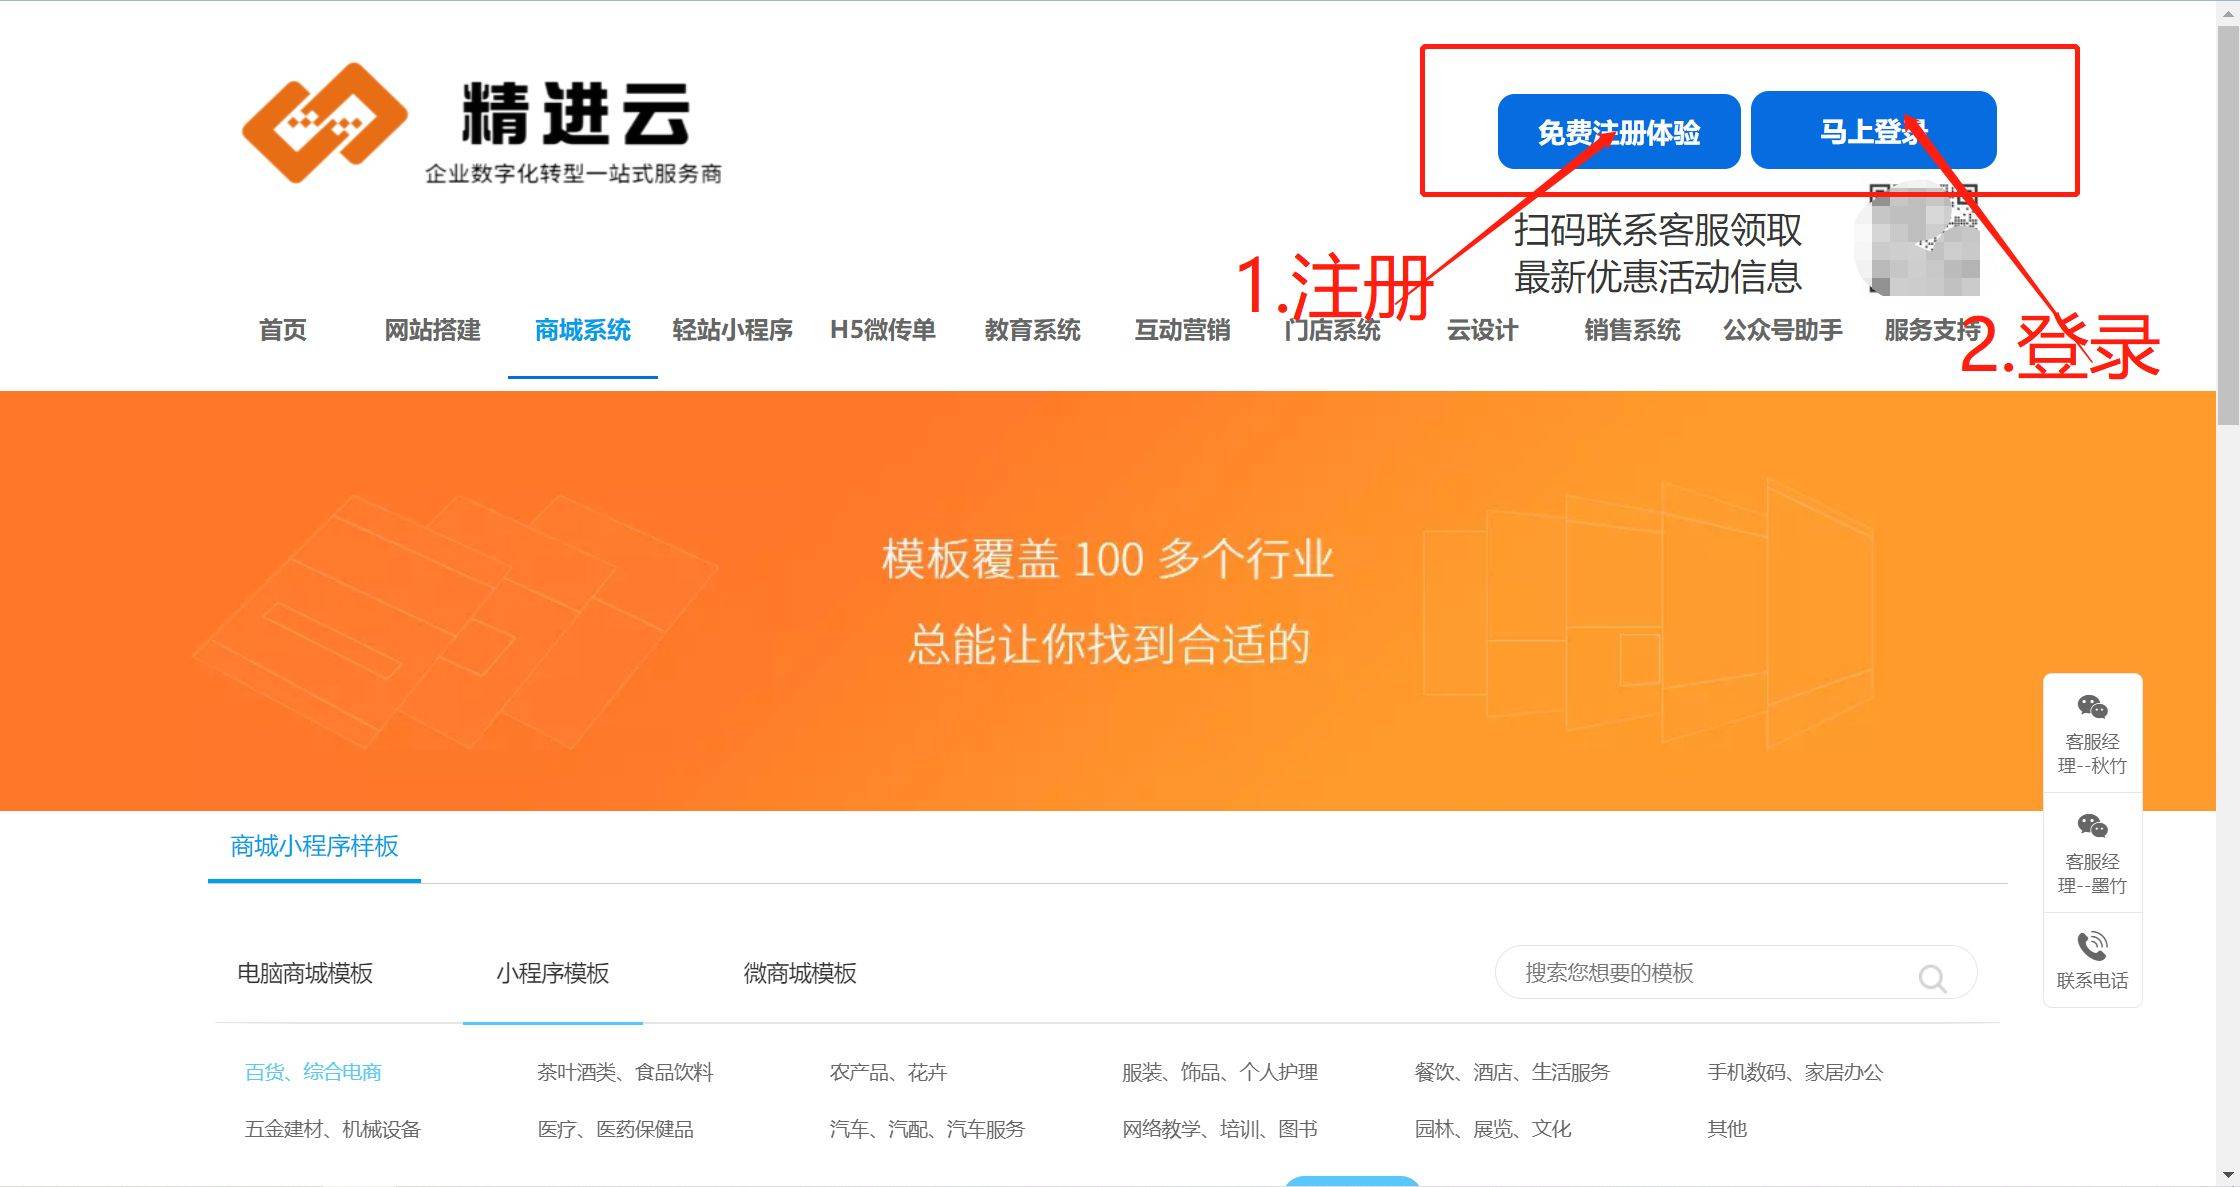Filter by 服装、饰品、个人护理 category
Viewport: 2240px width, 1187px height.
pyautogui.click(x=1220, y=1072)
